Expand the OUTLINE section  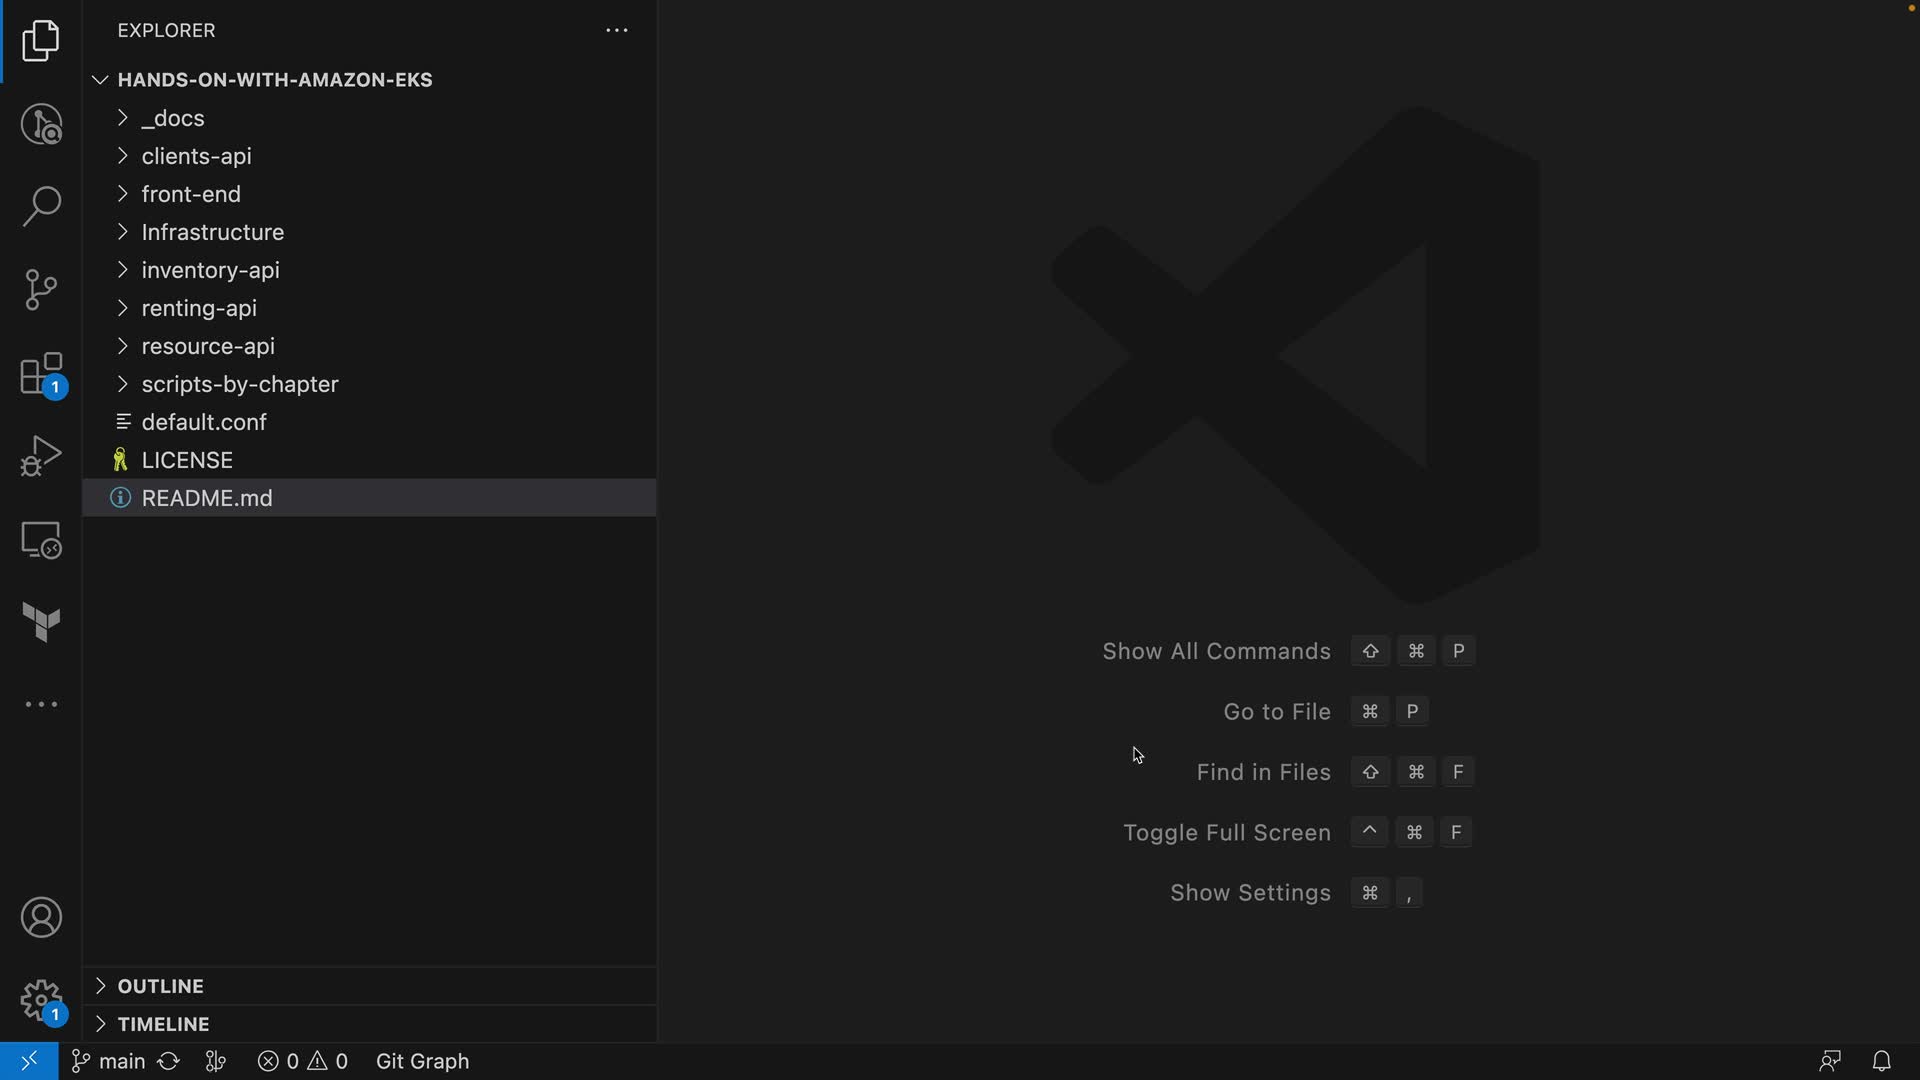coord(160,986)
